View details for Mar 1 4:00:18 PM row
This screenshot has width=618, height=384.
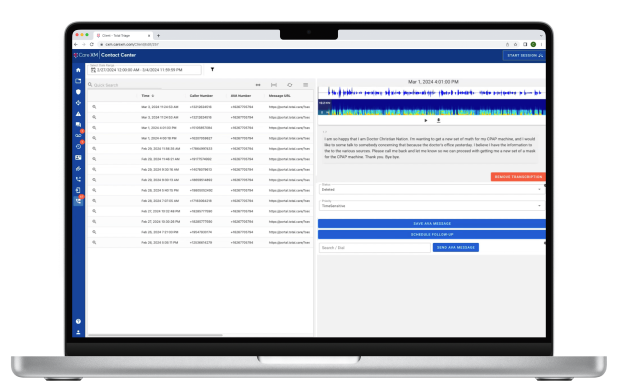94,138
